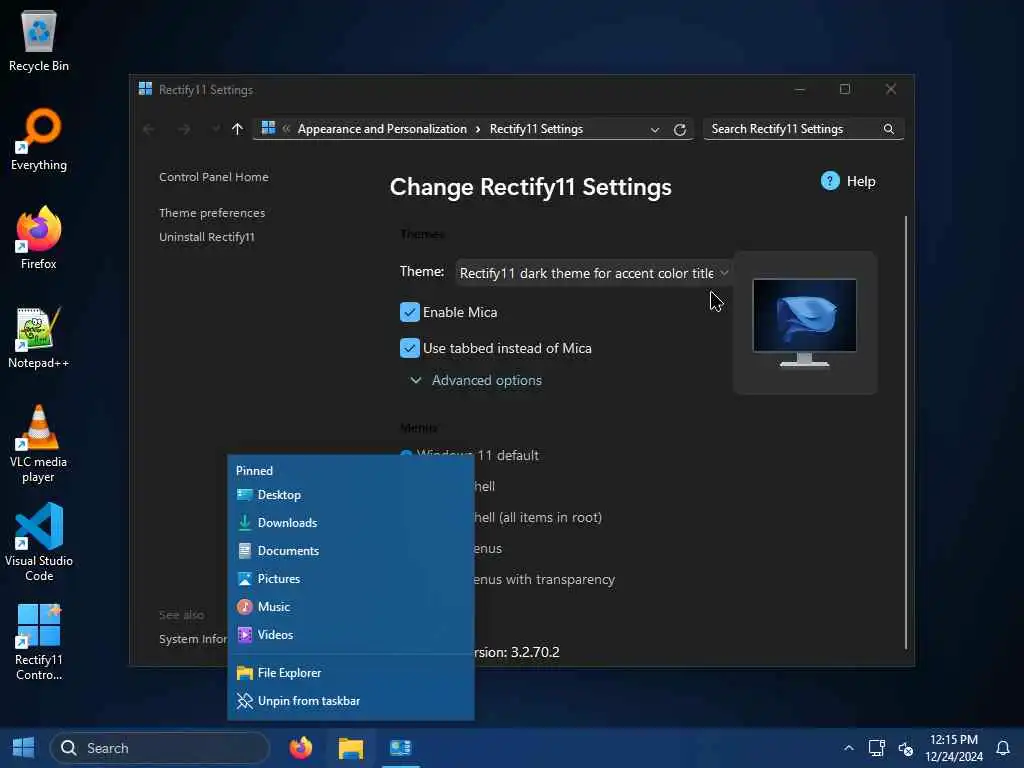Viewport: 1024px width, 768px height.
Task: Click Unpin from taskbar entry
Action: pyautogui.click(x=351, y=701)
